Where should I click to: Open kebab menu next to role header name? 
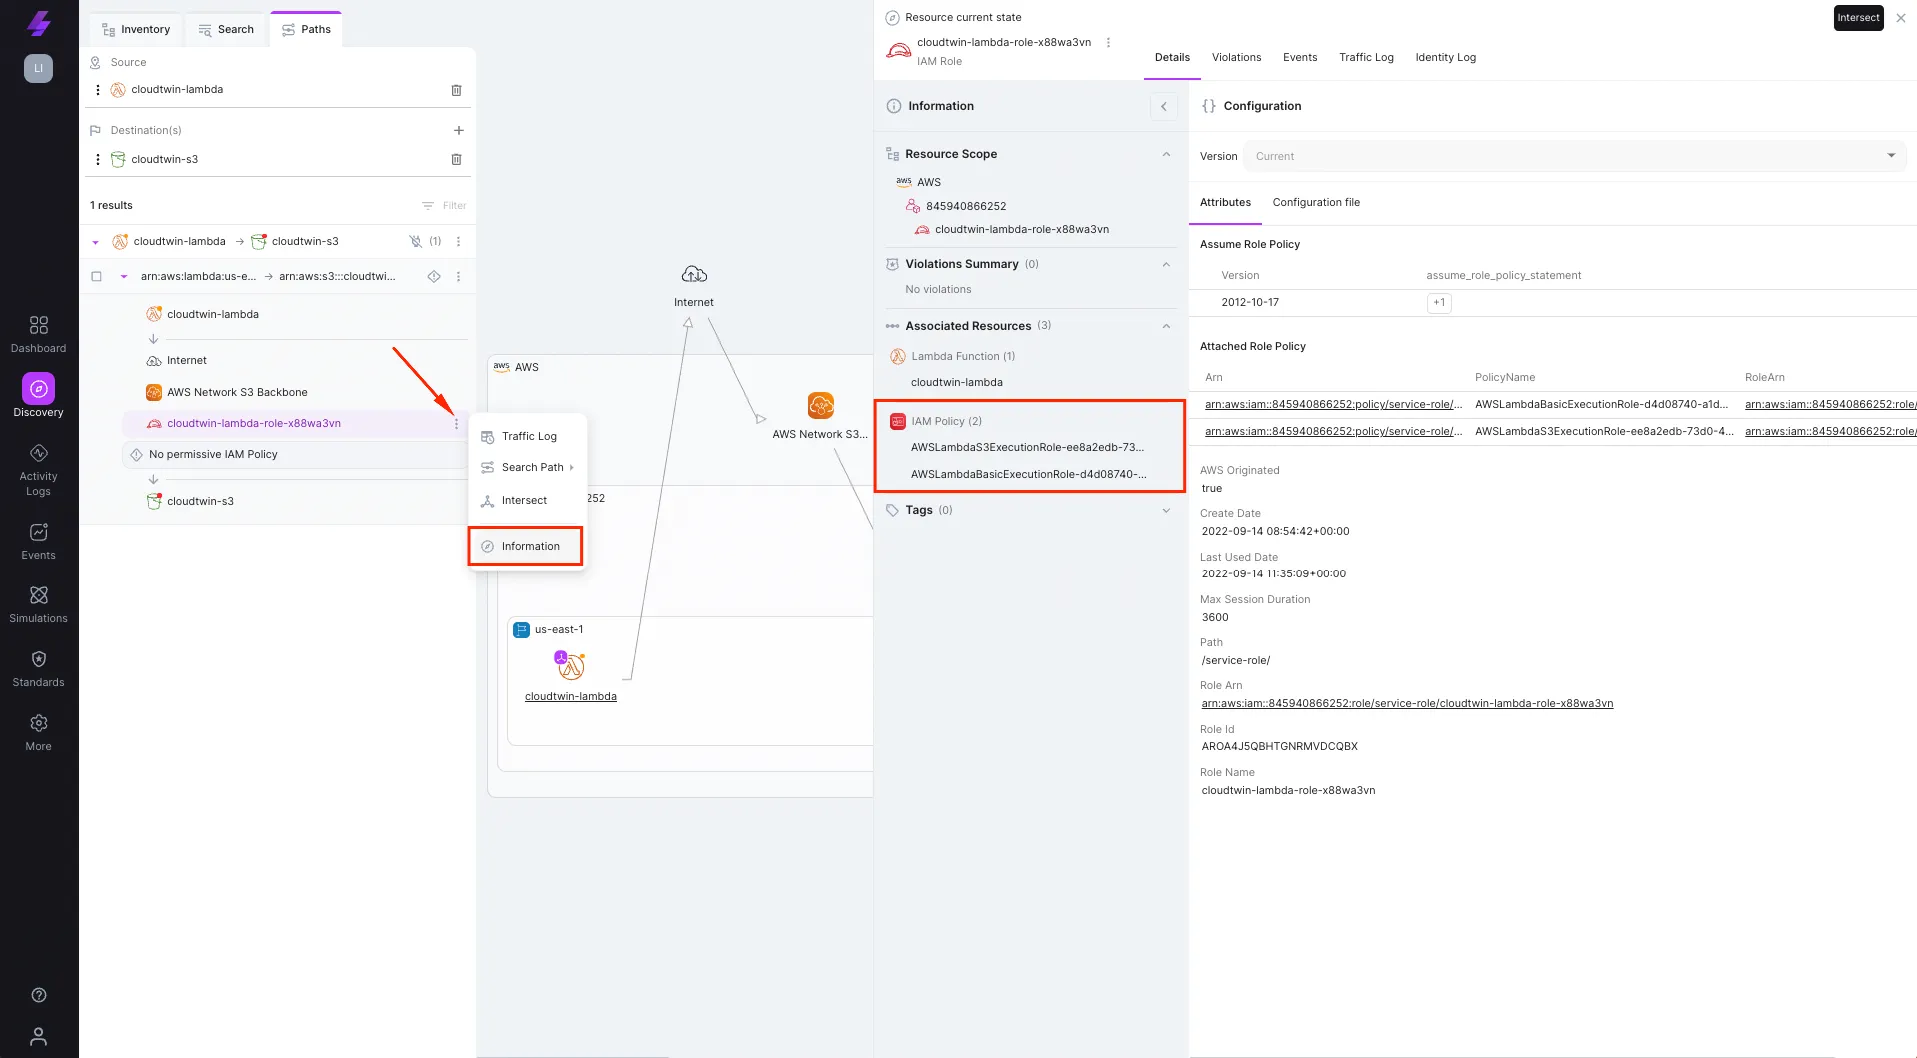(1108, 42)
